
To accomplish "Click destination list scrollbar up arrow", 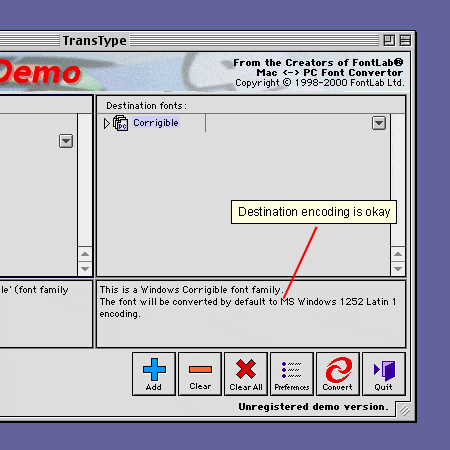I will coord(398,254).
